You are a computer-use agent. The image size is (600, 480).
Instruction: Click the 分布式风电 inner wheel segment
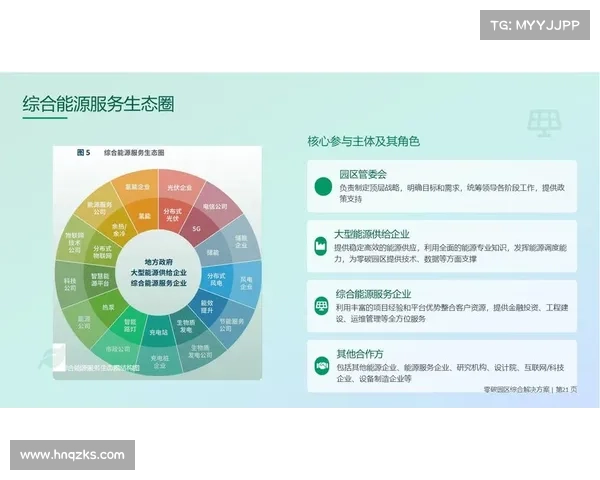point(216,279)
